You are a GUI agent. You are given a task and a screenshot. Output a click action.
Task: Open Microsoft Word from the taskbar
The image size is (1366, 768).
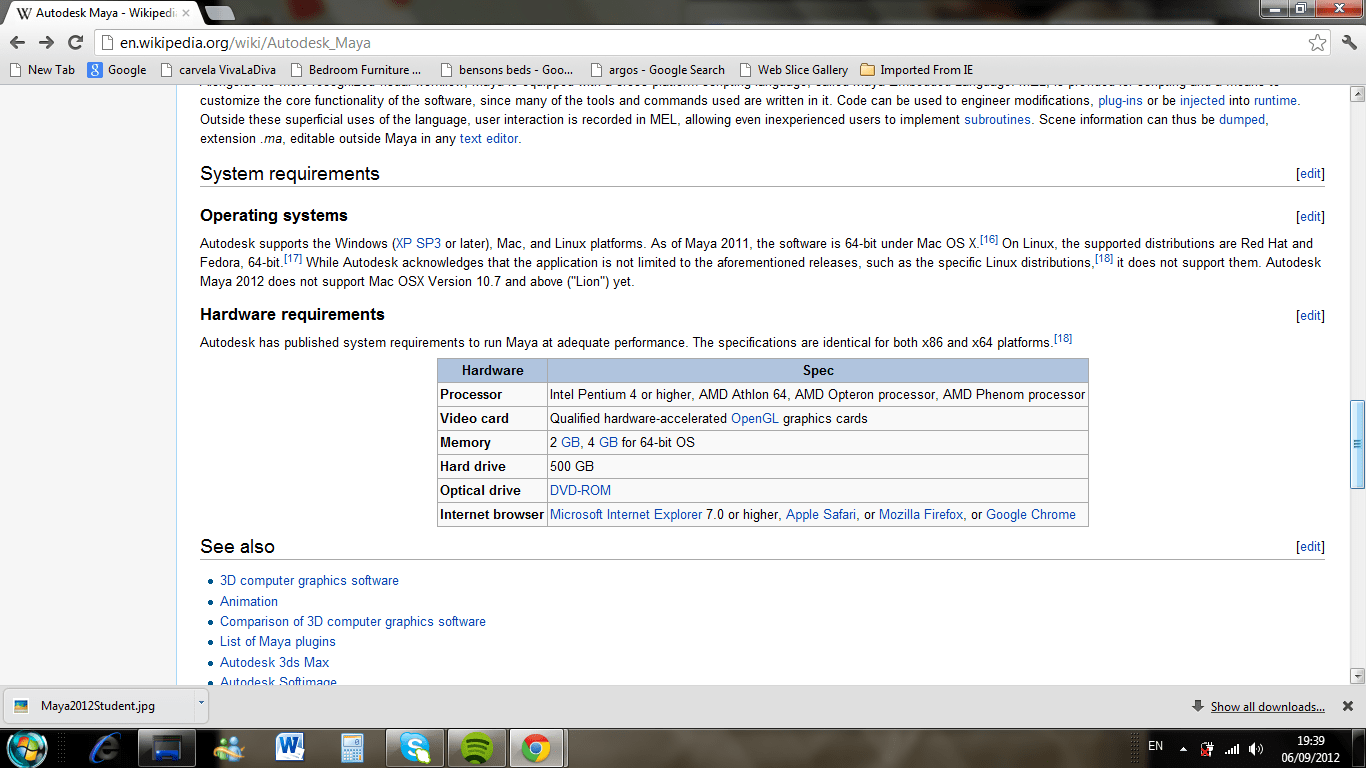tap(291, 747)
